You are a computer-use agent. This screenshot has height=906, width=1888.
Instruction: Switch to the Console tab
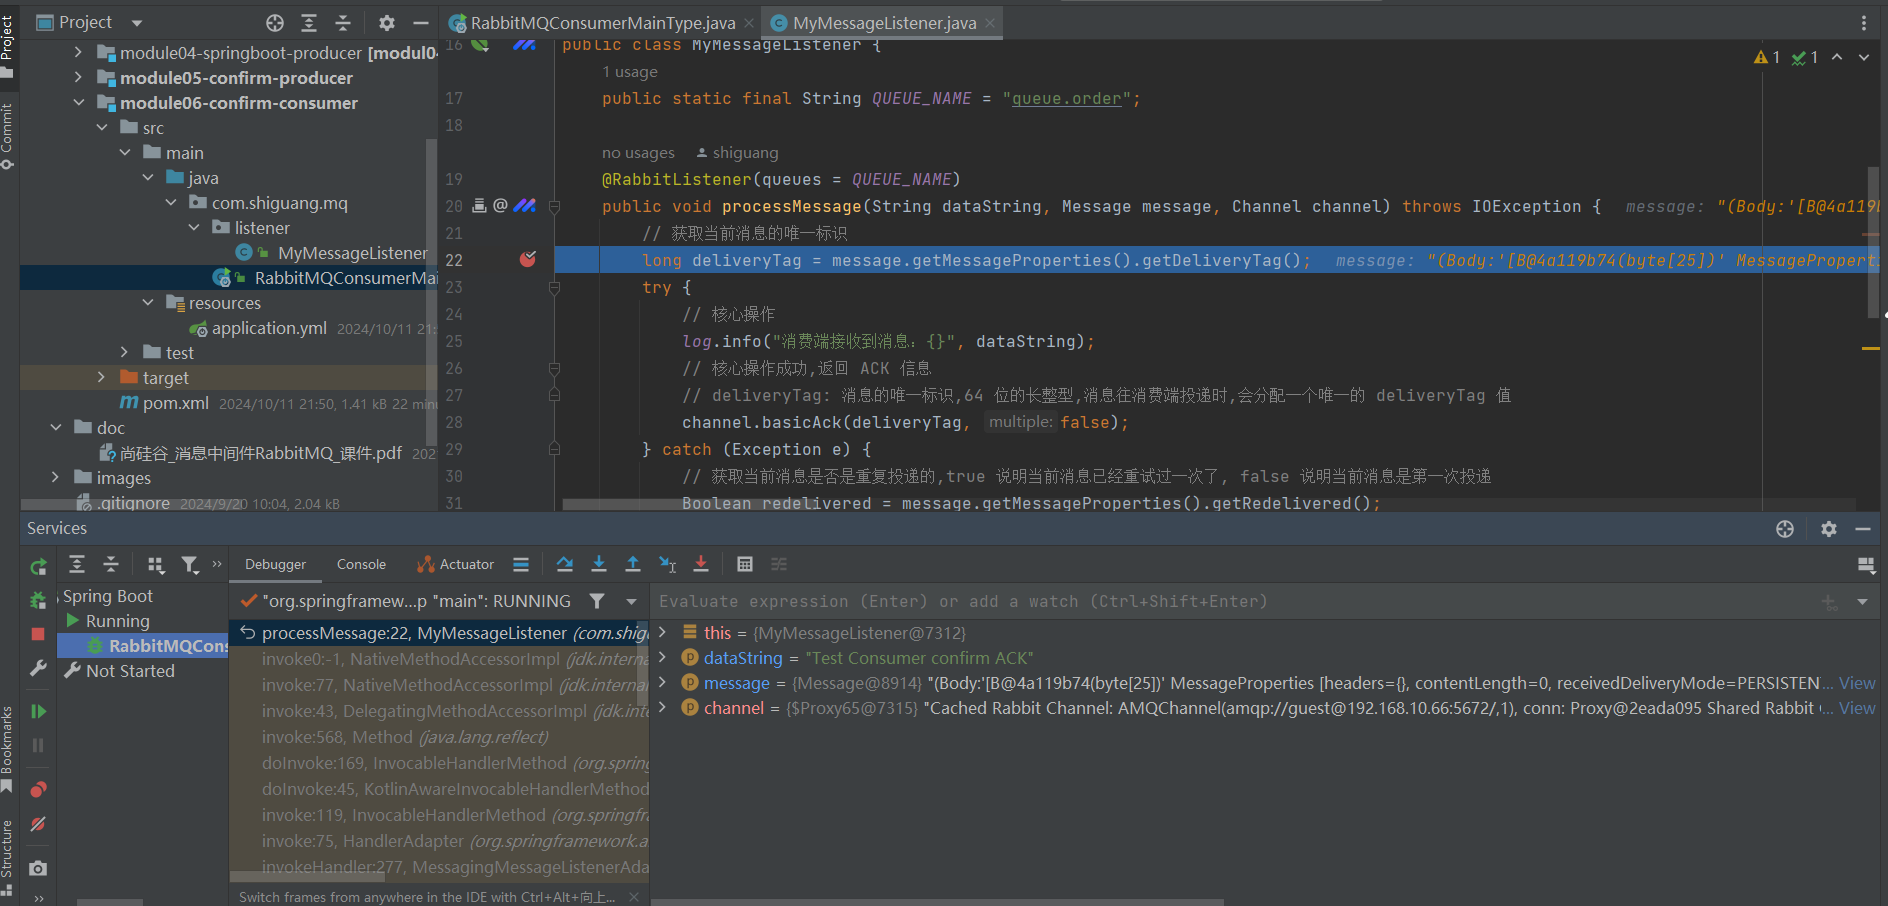pos(361,564)
